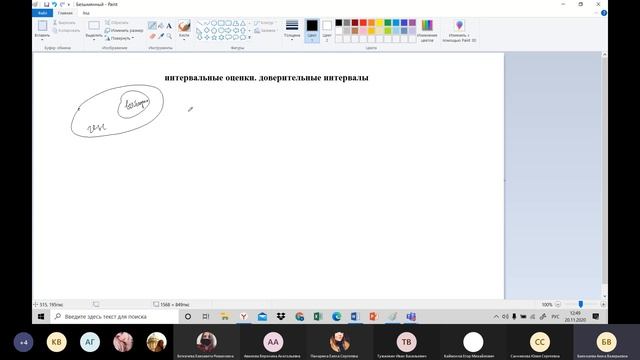
Task: Click the zoom out minus button
Action: coord(558,304)
